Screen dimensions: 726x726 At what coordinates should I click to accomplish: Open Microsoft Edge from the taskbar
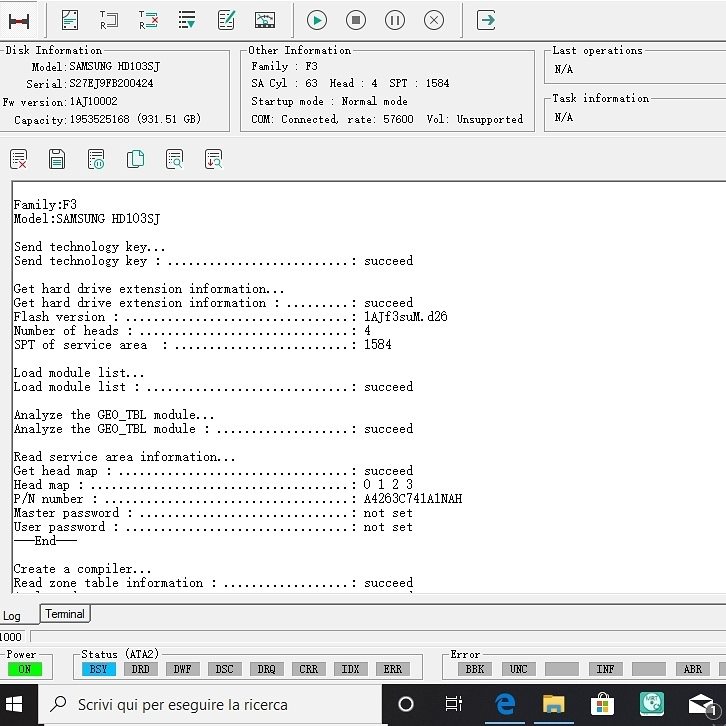pyautogui.click(x=505, y=705)
